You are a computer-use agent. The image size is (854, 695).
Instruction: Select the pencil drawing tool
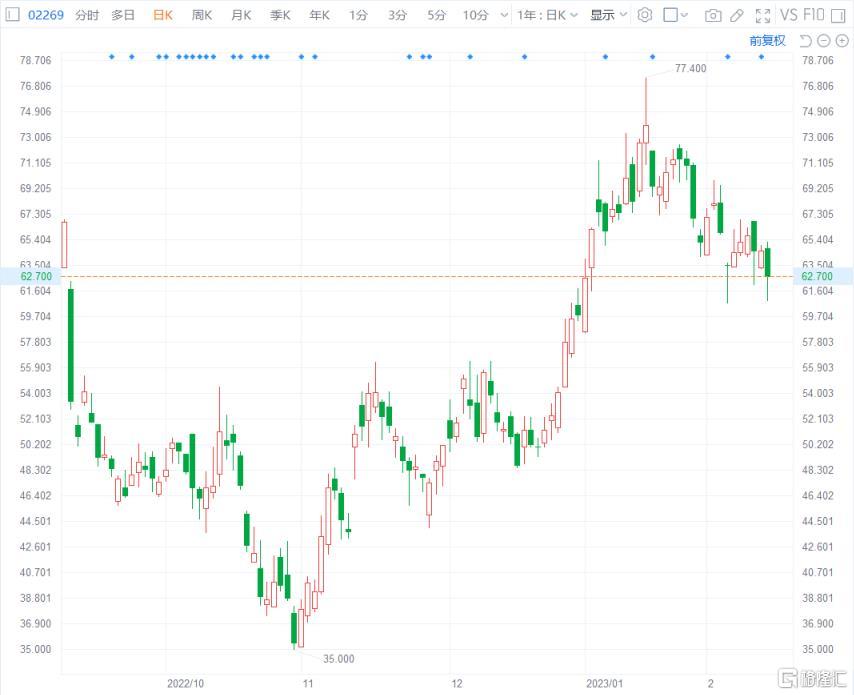737,15
